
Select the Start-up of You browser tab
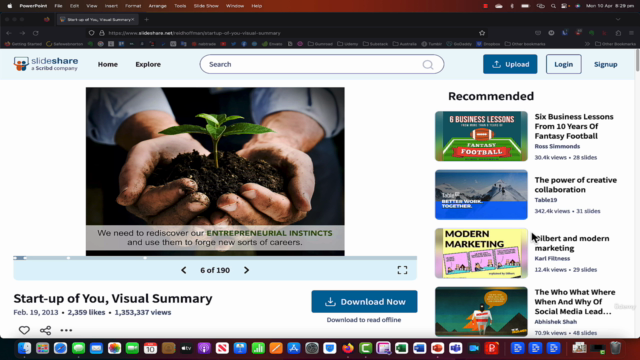pyautogui.click(x=97, y=19)
